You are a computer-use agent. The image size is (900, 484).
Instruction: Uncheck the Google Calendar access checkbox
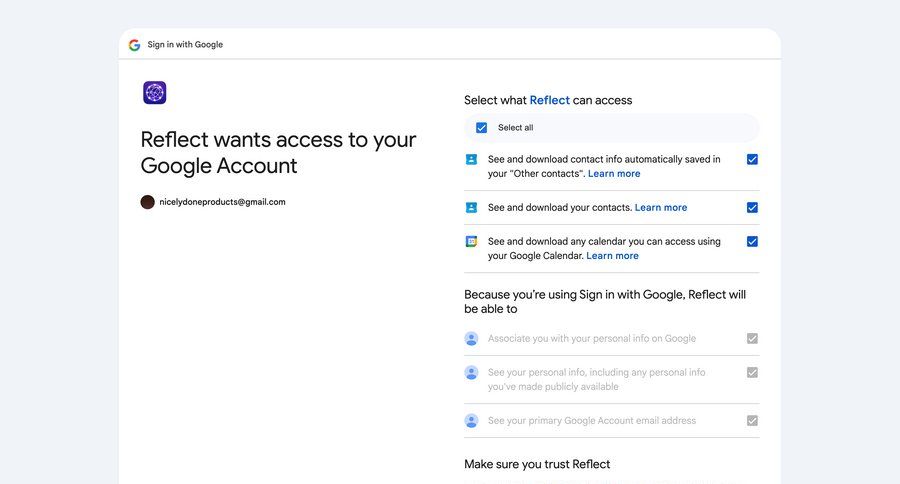(x=752, y=241)
